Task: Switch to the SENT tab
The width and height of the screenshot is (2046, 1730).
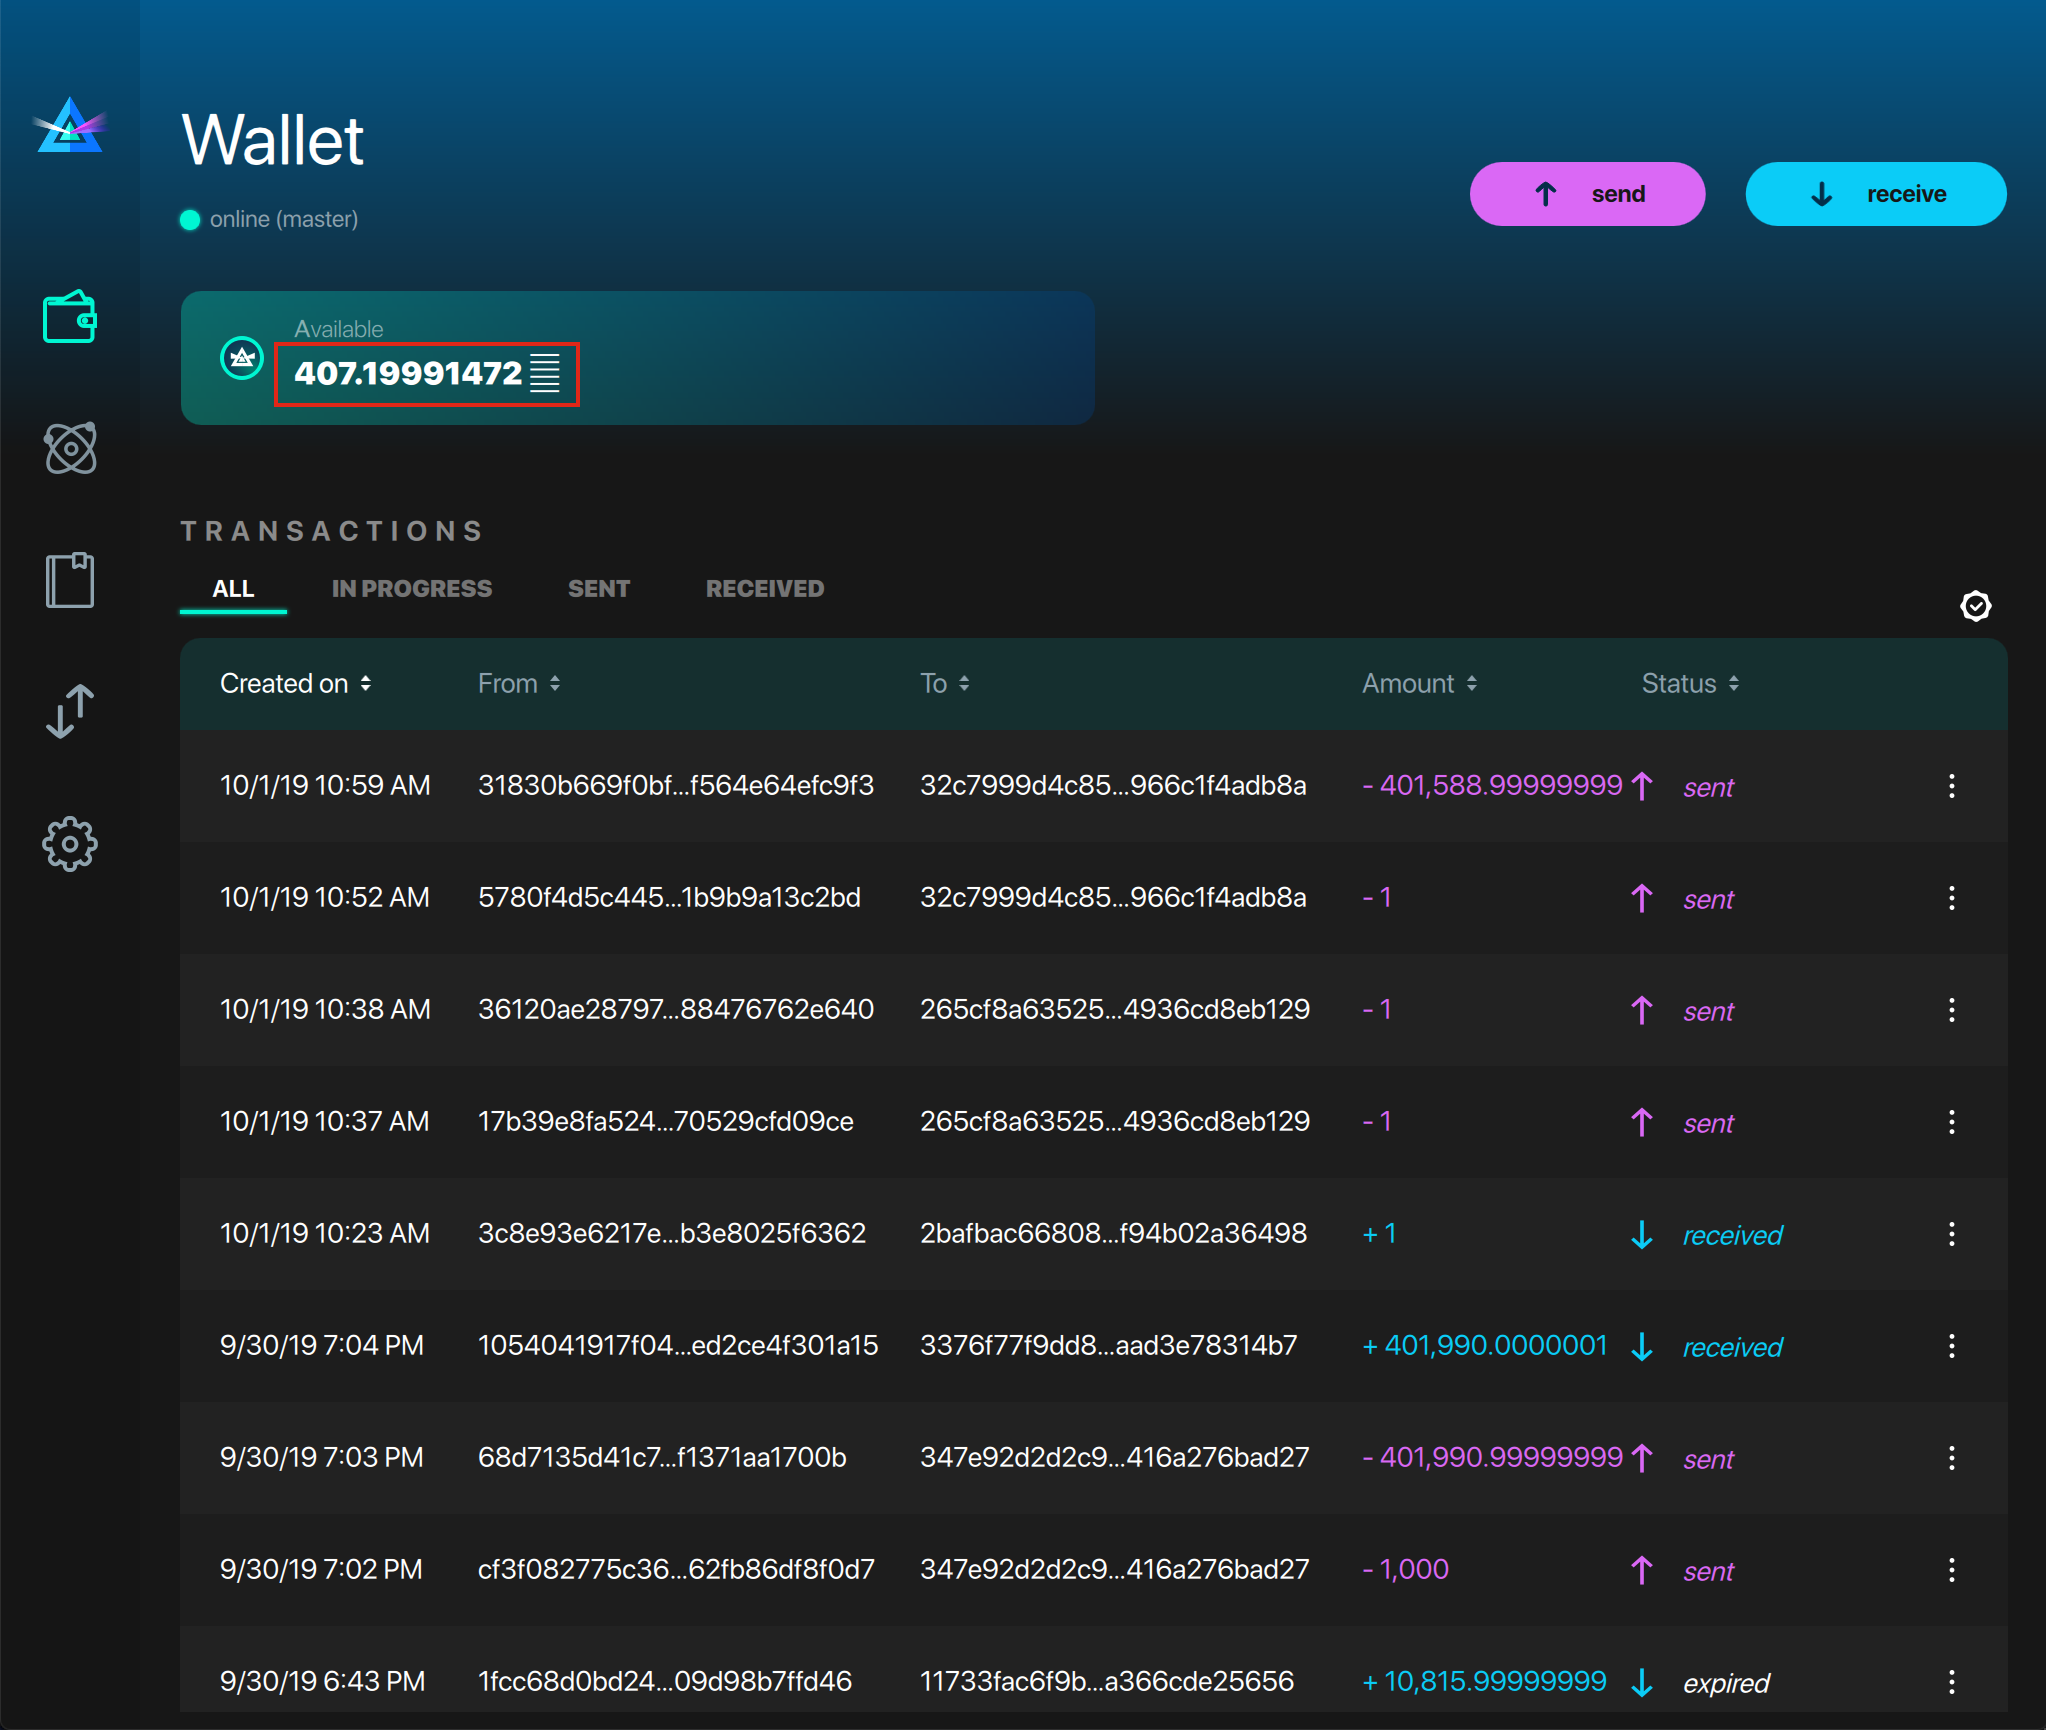Action: tap(598, 588)
